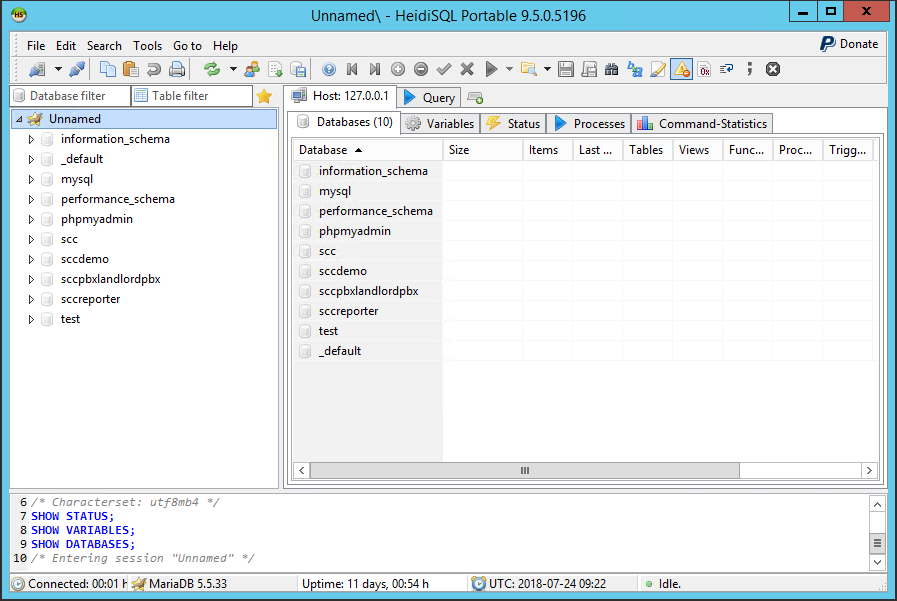This screenshot has height=601, width=897.
Task: Click the yellow favorites star icon
Action: click(x=264, y=96)
